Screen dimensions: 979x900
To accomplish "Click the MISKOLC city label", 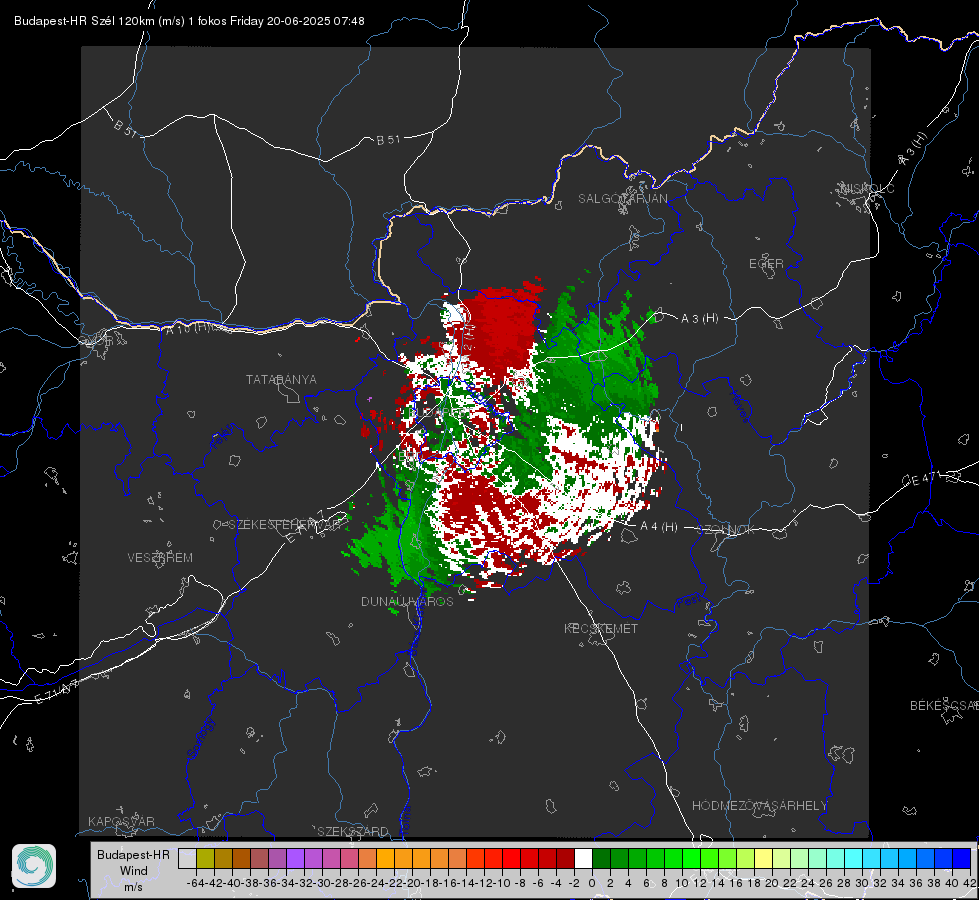I will [x=867, y=188].
